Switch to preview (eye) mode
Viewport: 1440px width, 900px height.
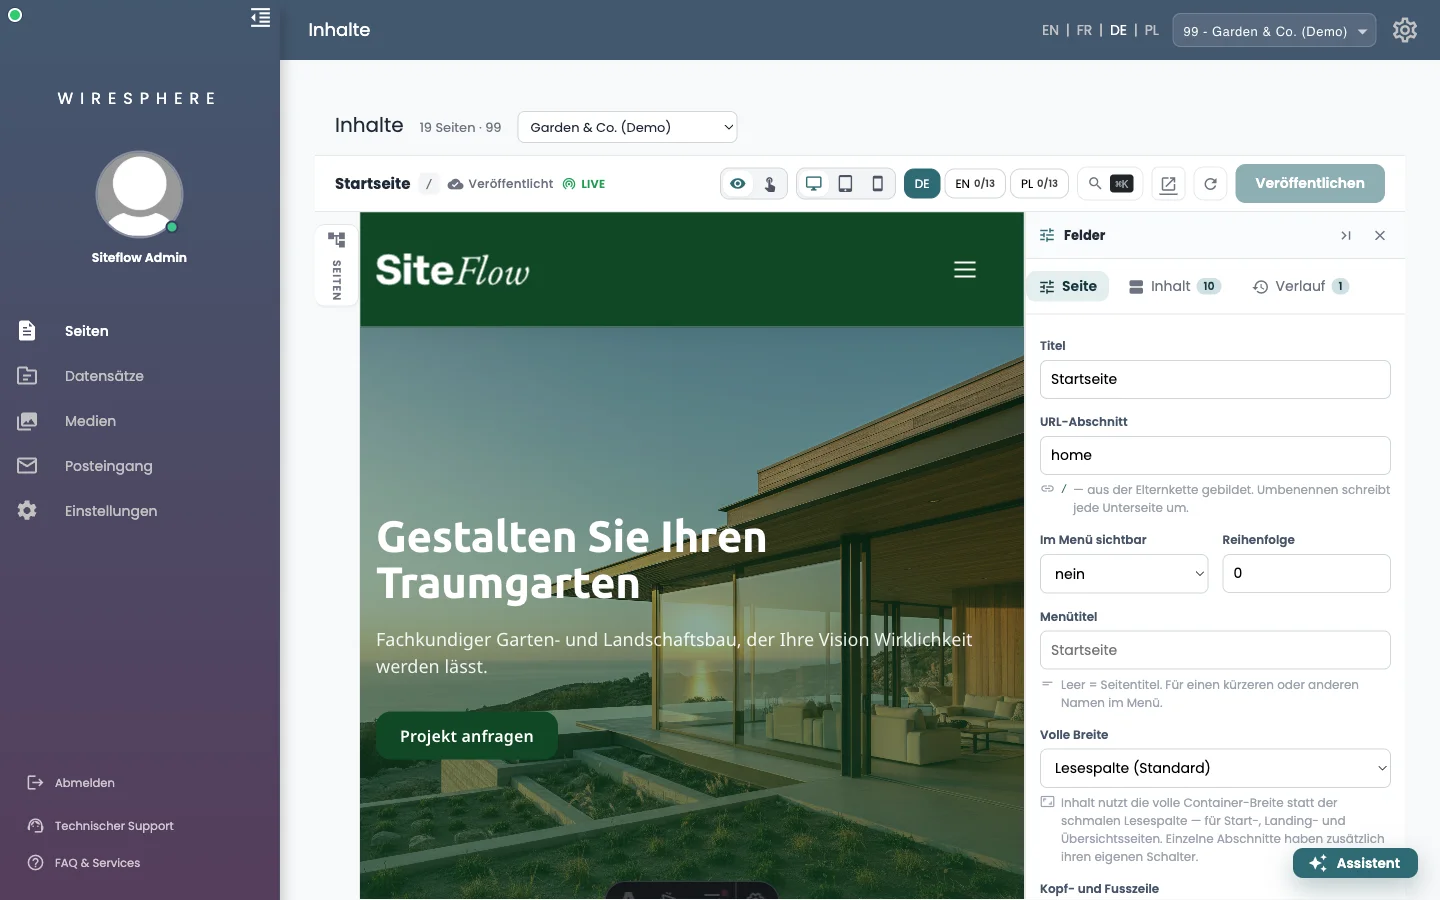tap(738, 184)
